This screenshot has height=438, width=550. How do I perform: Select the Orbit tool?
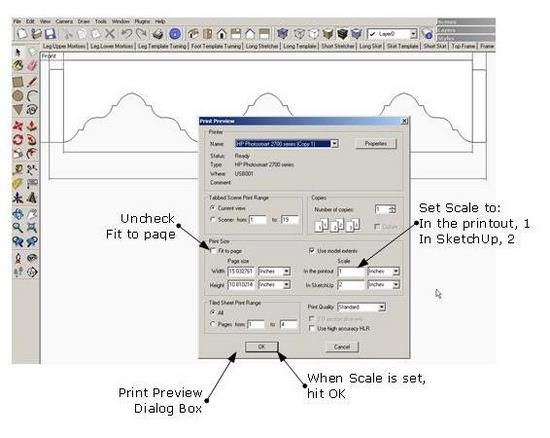(18, 214)
